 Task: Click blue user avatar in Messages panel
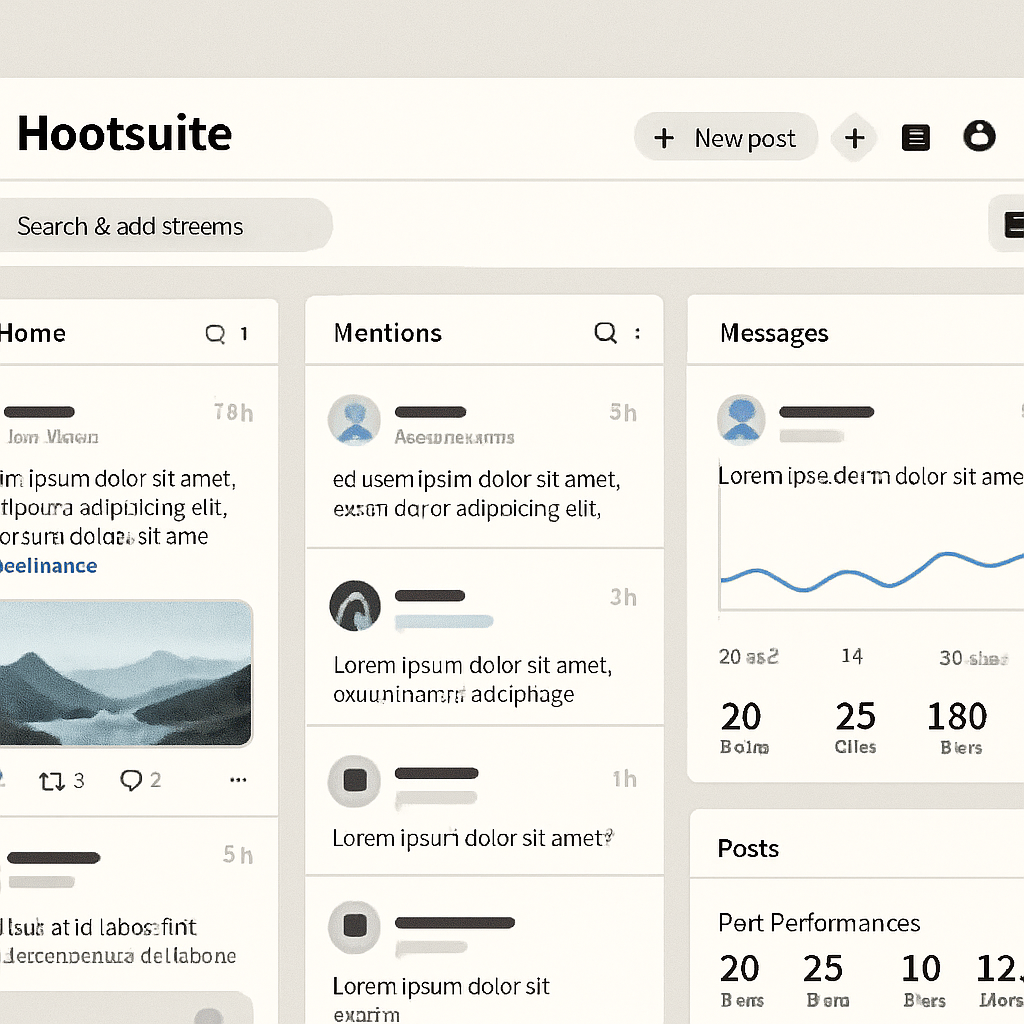741,419
